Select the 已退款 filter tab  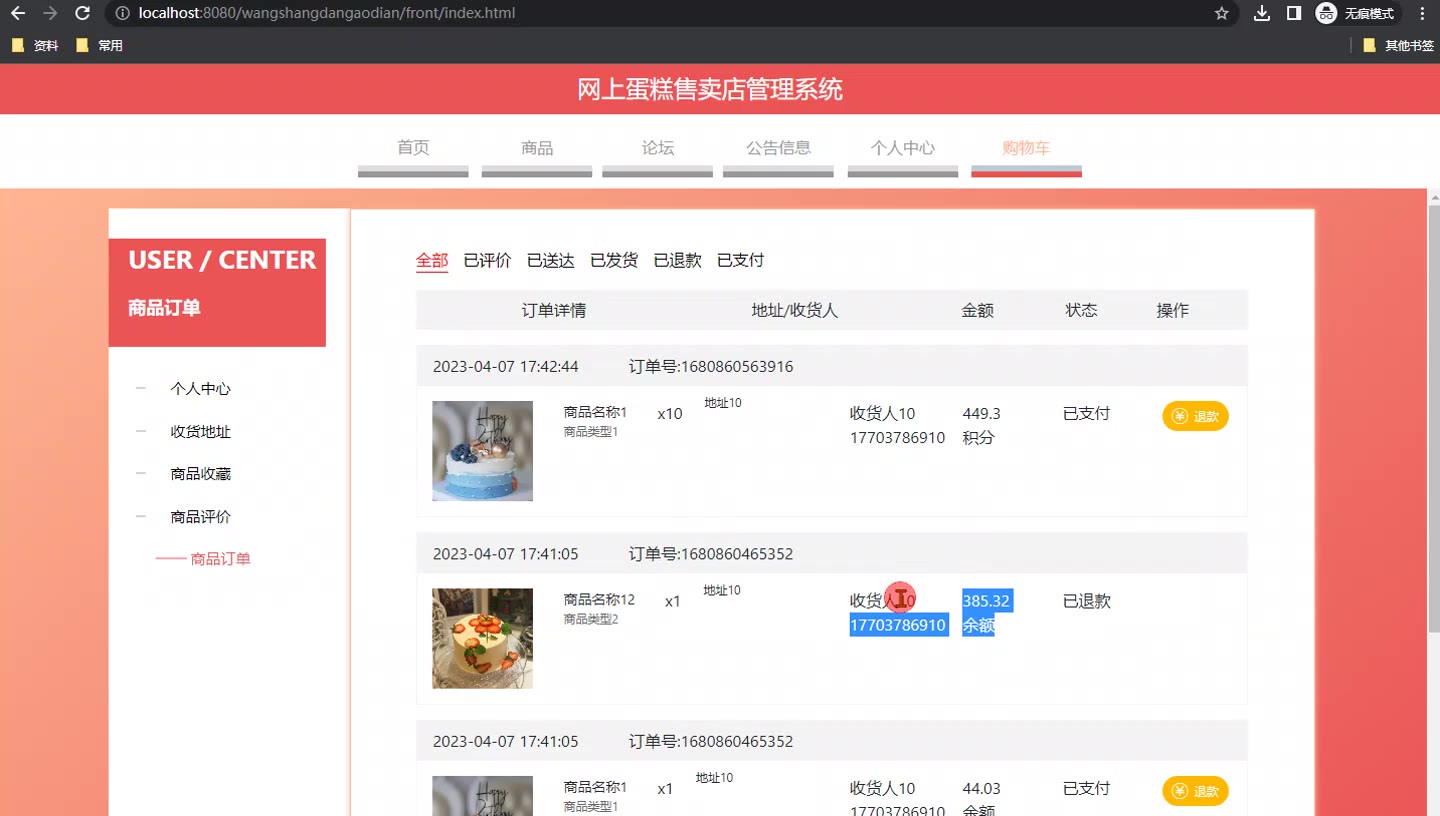click(x=677, y=260)
